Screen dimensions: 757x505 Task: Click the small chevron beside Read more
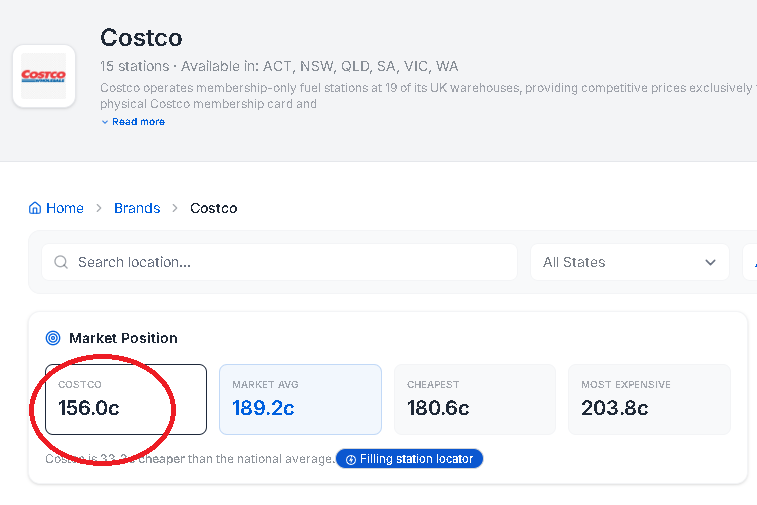coord(105,122)
